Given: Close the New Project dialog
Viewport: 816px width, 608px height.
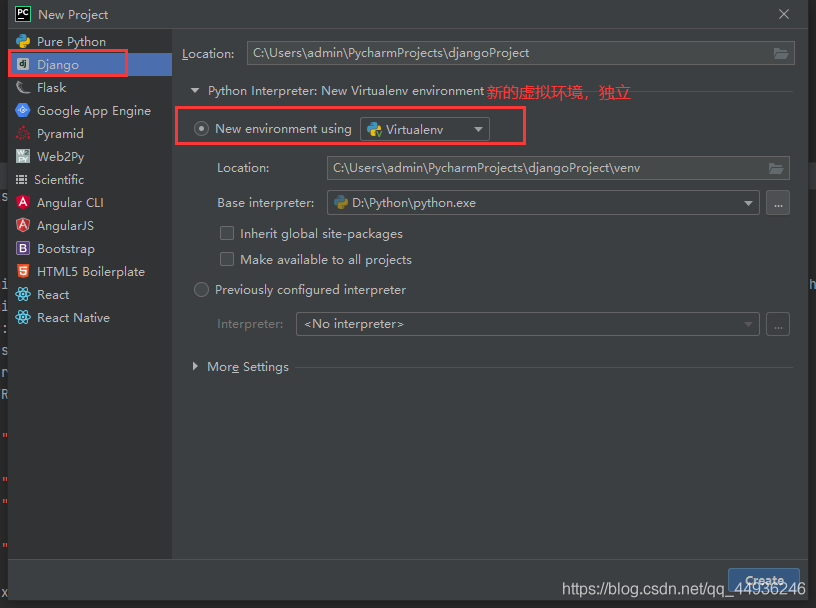Looking at the screenshot, I should point(784,14).
